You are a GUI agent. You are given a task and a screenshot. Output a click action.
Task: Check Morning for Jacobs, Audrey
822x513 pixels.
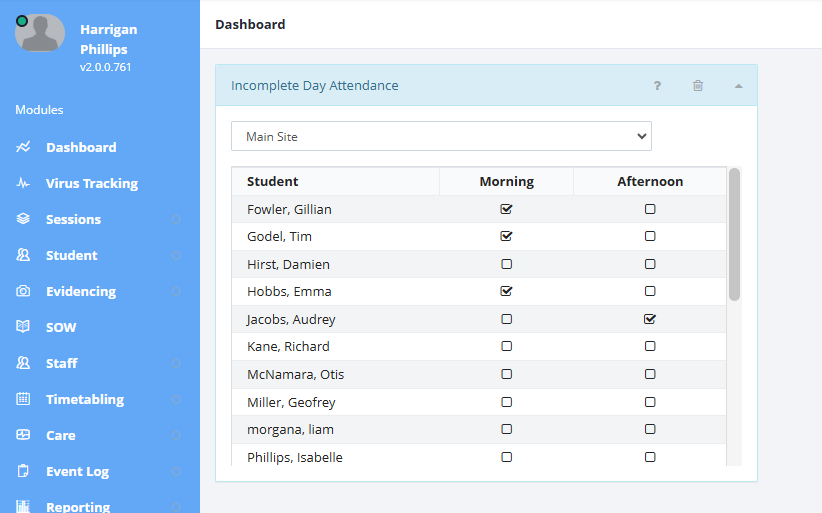click(506, 319)
